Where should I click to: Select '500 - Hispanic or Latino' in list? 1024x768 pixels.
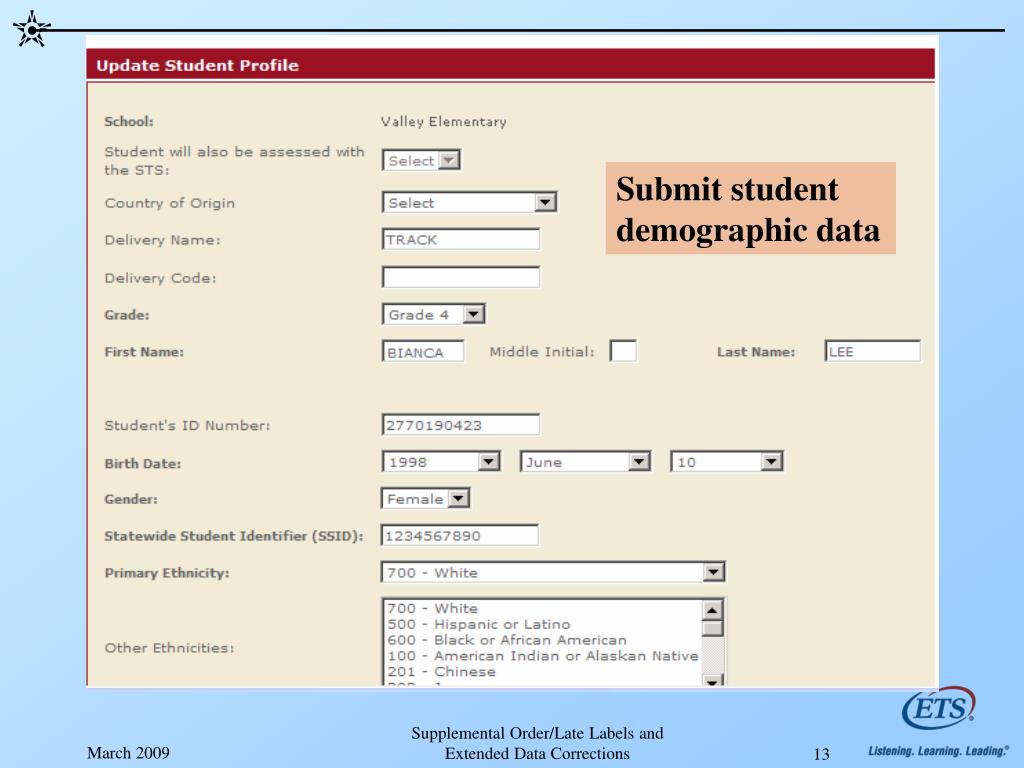pos(479,624)
